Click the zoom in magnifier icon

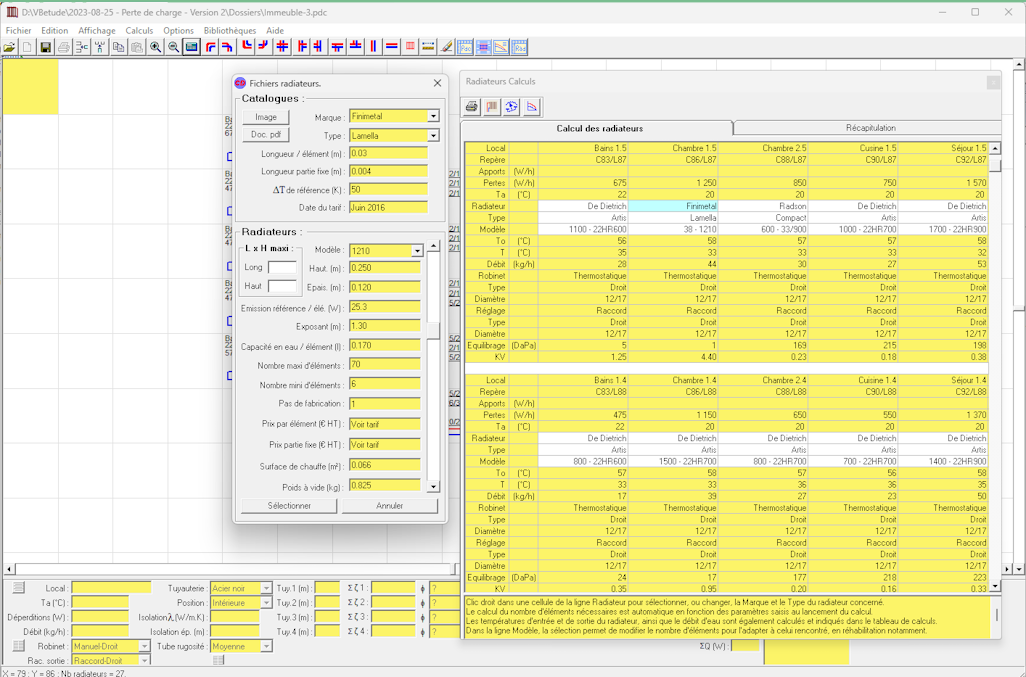(x=155, y=47)
